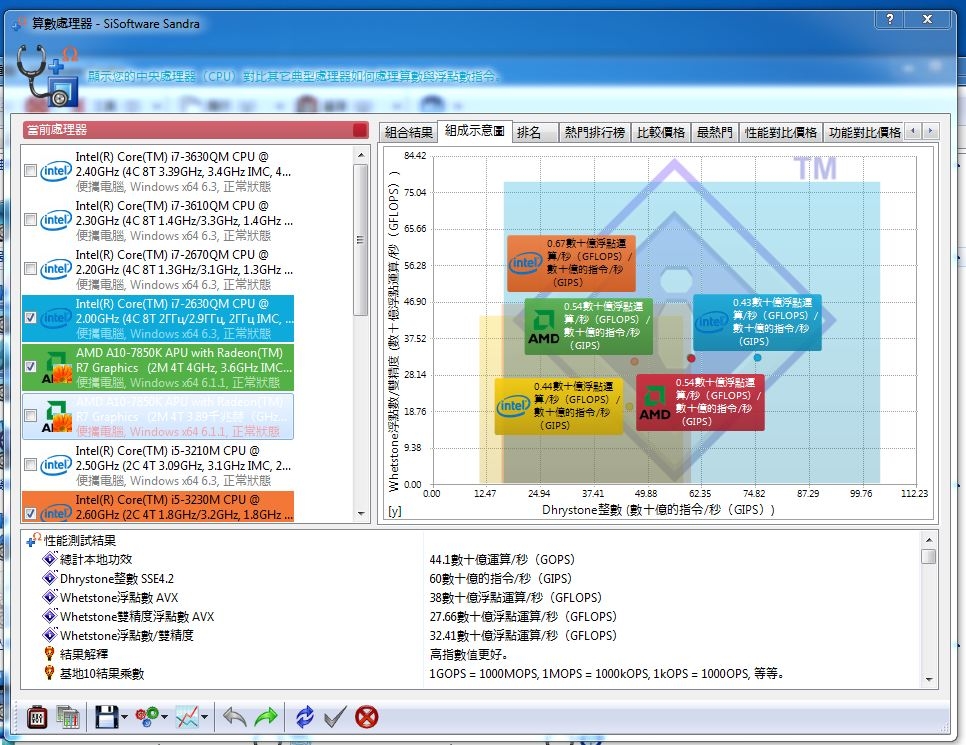Click results panel scroll up arrow
The width and height of the screenshot is (966, 745).
[929, 540]
